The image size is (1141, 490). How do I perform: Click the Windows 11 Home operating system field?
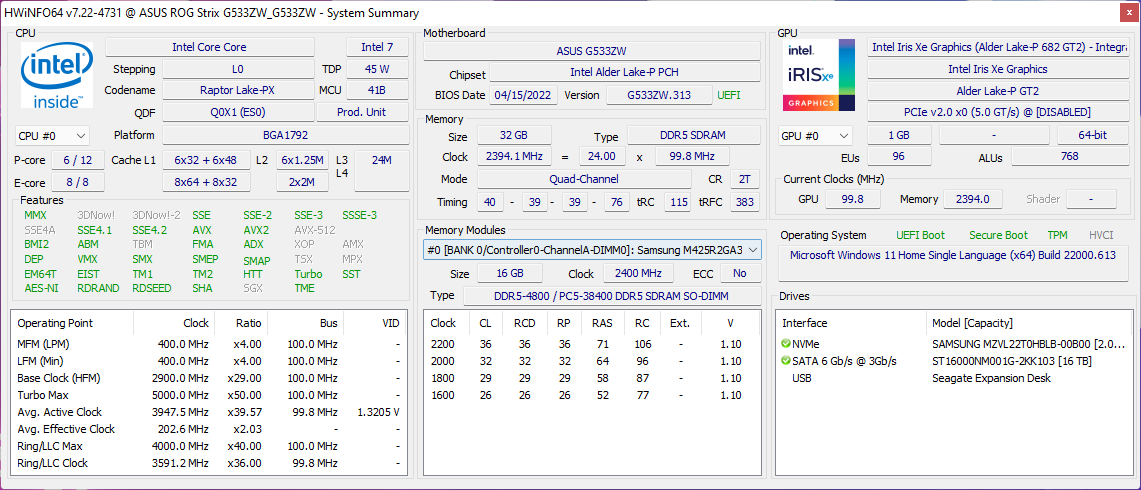tap(952, 255)
